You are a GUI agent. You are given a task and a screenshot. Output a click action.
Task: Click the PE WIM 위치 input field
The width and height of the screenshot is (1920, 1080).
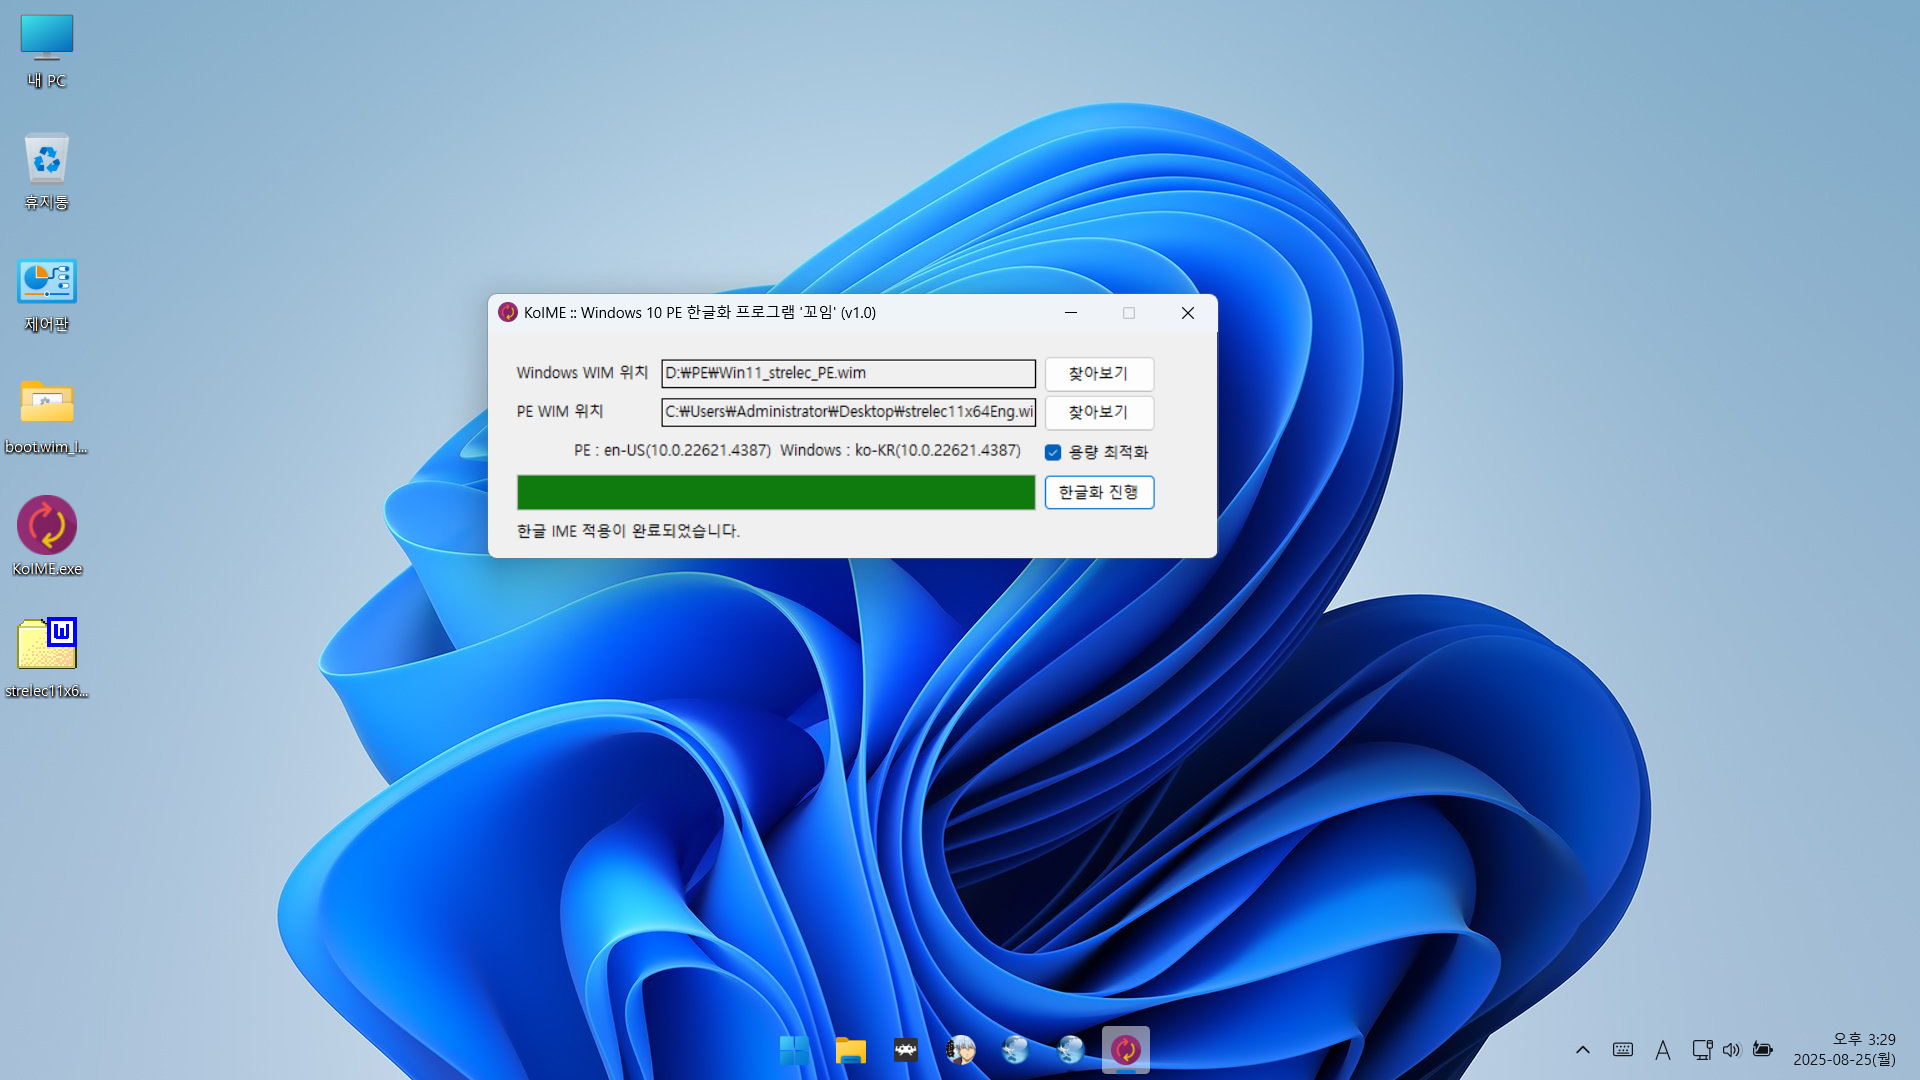pos(848,412)
